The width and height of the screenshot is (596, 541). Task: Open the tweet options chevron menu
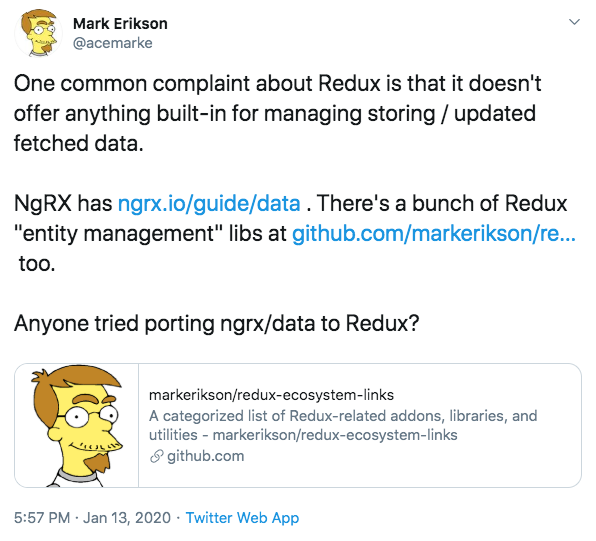(x=574, y=22)
